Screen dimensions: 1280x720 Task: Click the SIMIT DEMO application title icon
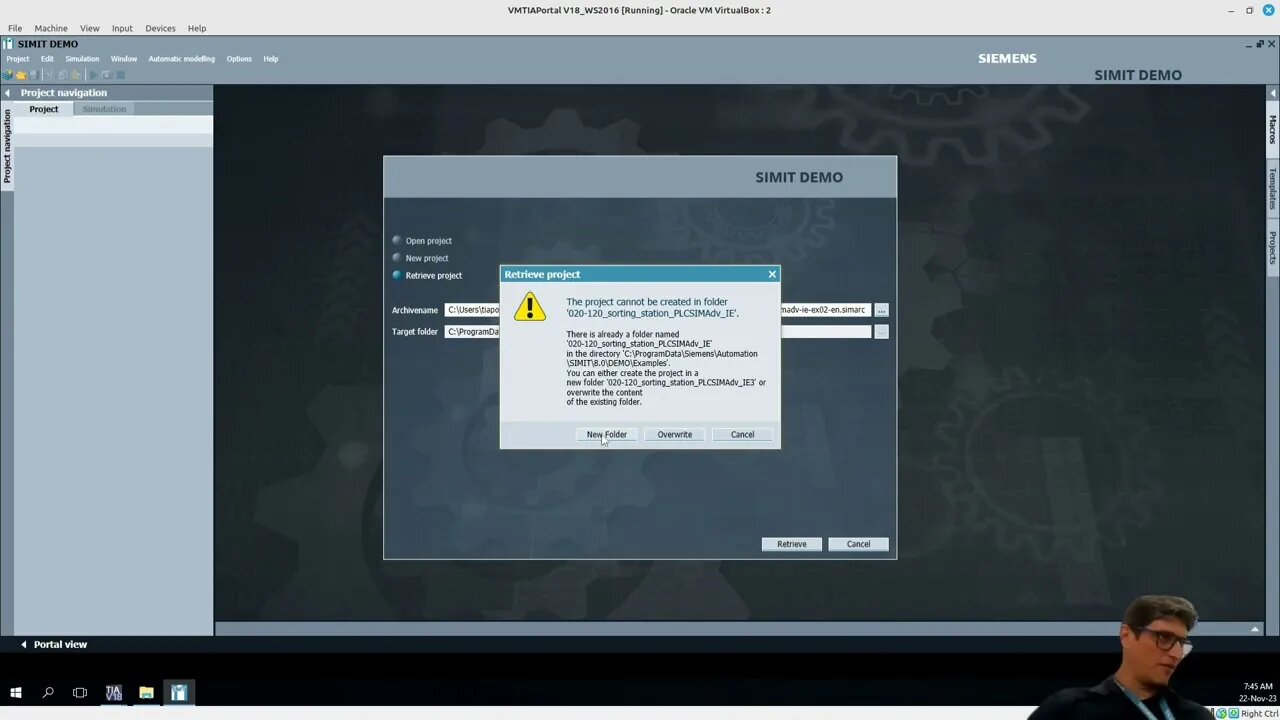click(8, 44)
